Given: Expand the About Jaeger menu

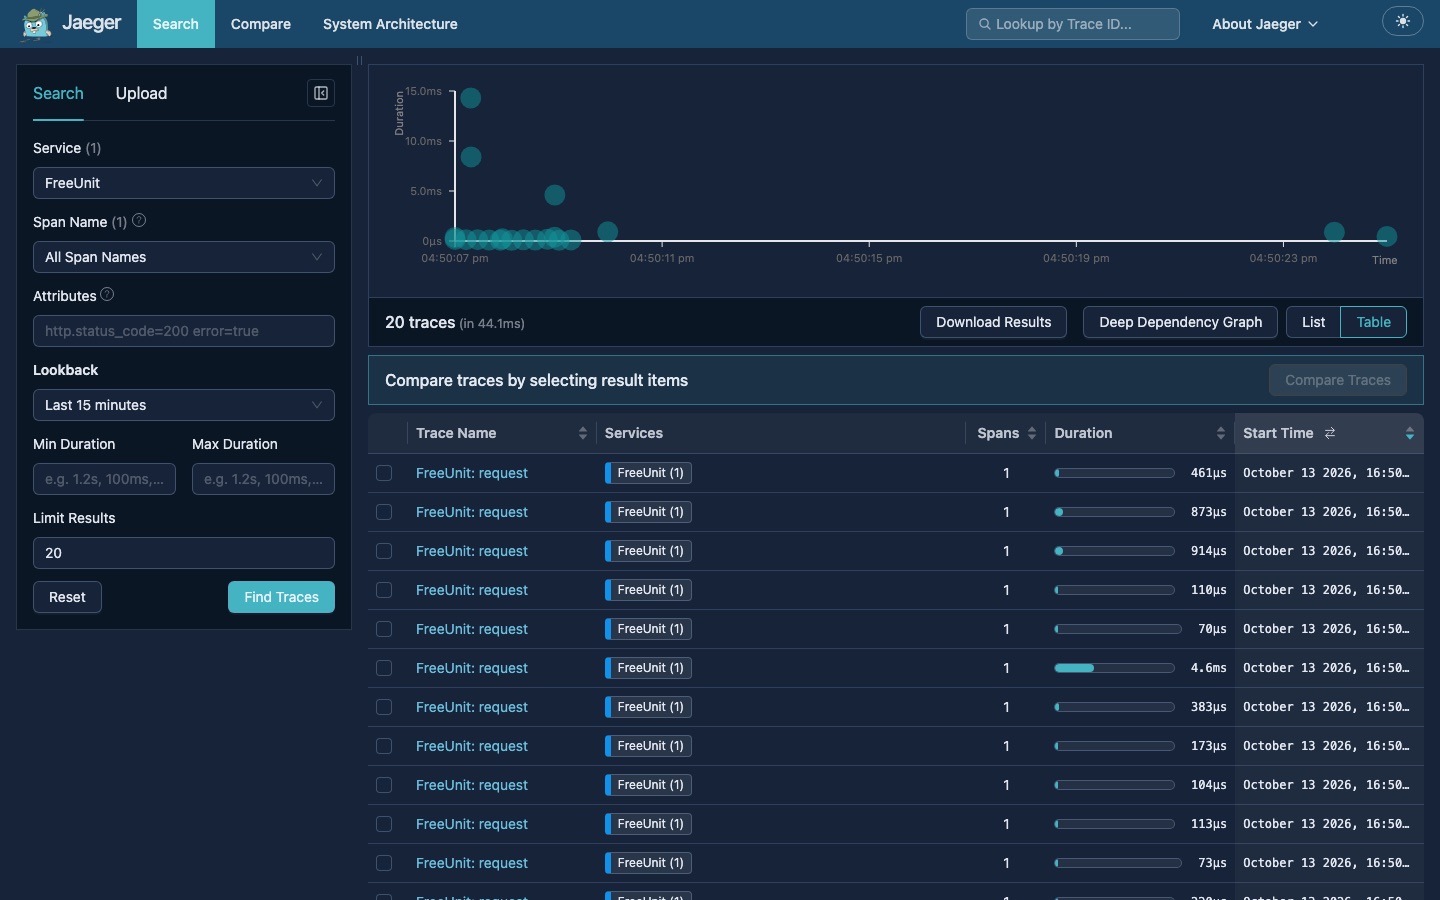Looking at the screenshot, I should 1265,24.
